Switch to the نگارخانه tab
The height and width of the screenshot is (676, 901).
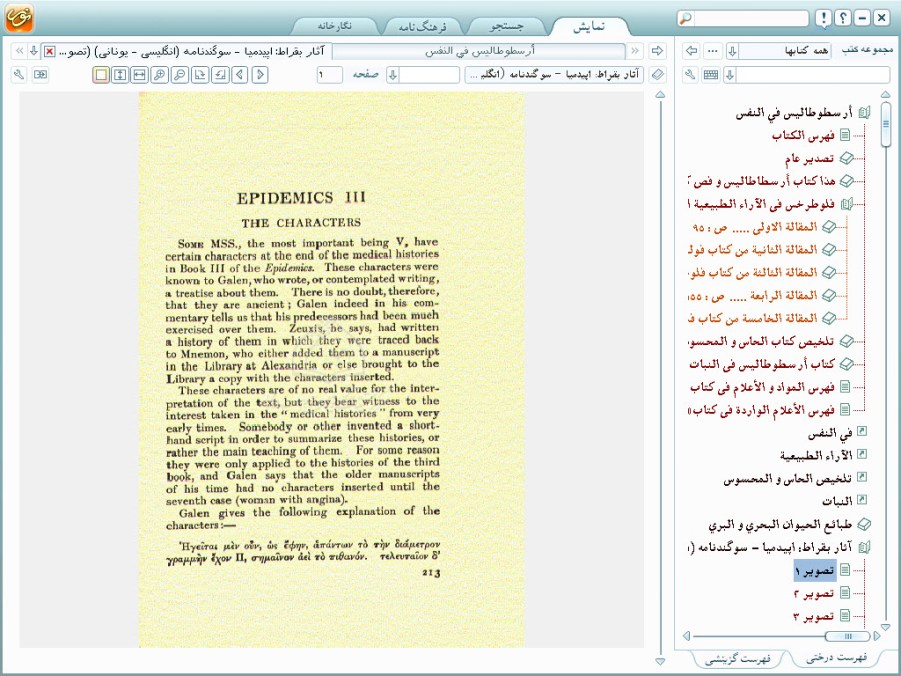click(x=335, y=26)
